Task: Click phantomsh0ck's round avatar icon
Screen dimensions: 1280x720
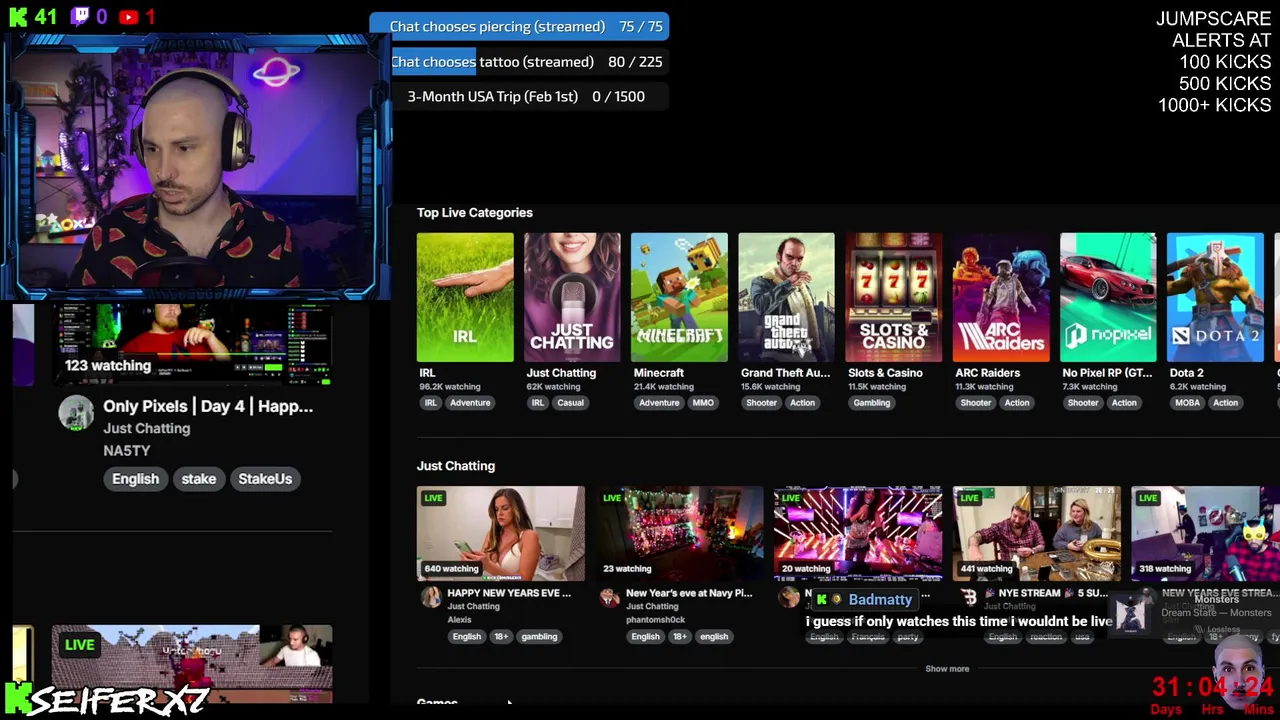Action: pos(610,597)
